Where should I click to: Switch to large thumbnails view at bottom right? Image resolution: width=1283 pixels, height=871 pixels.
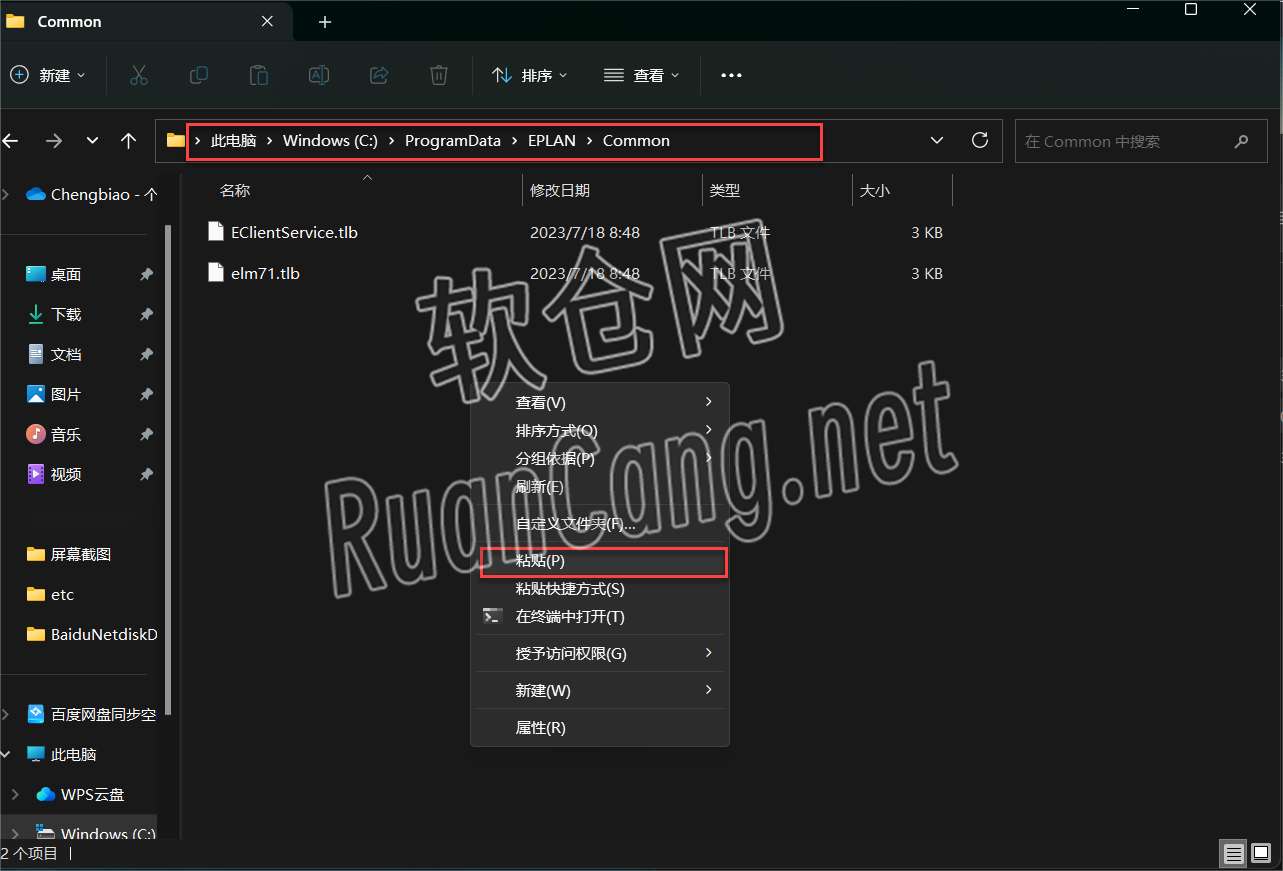[1260, 853]
